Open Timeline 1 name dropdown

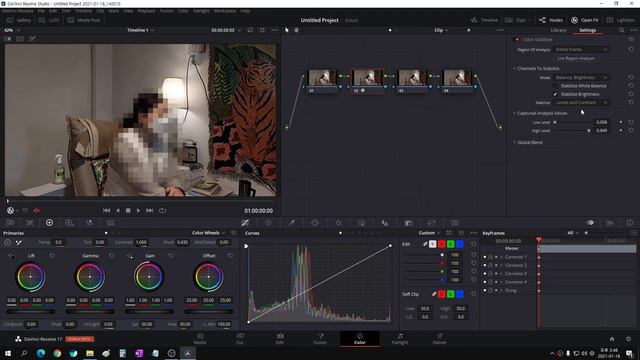pos(140,30)
